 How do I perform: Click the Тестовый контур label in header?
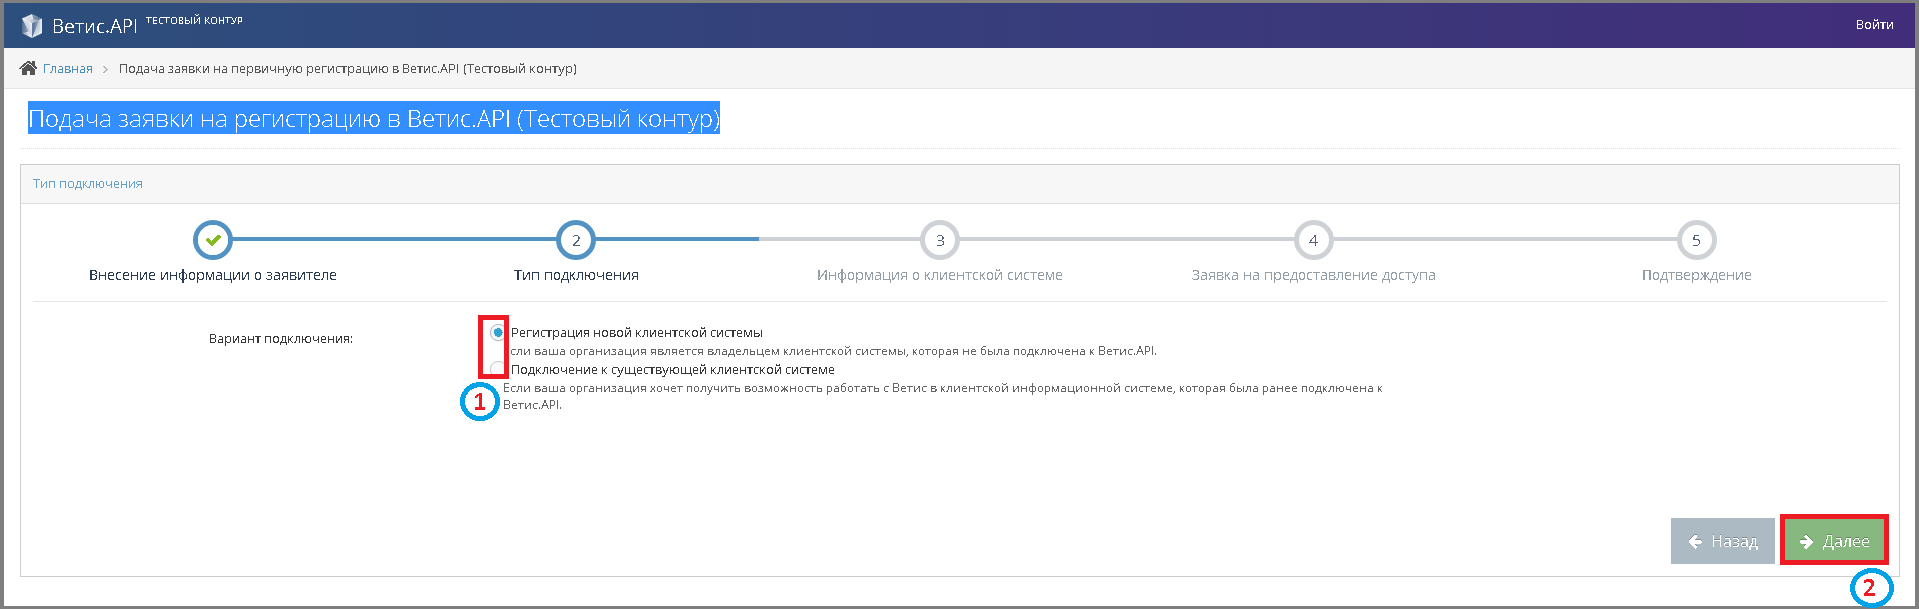pos(194,20)
